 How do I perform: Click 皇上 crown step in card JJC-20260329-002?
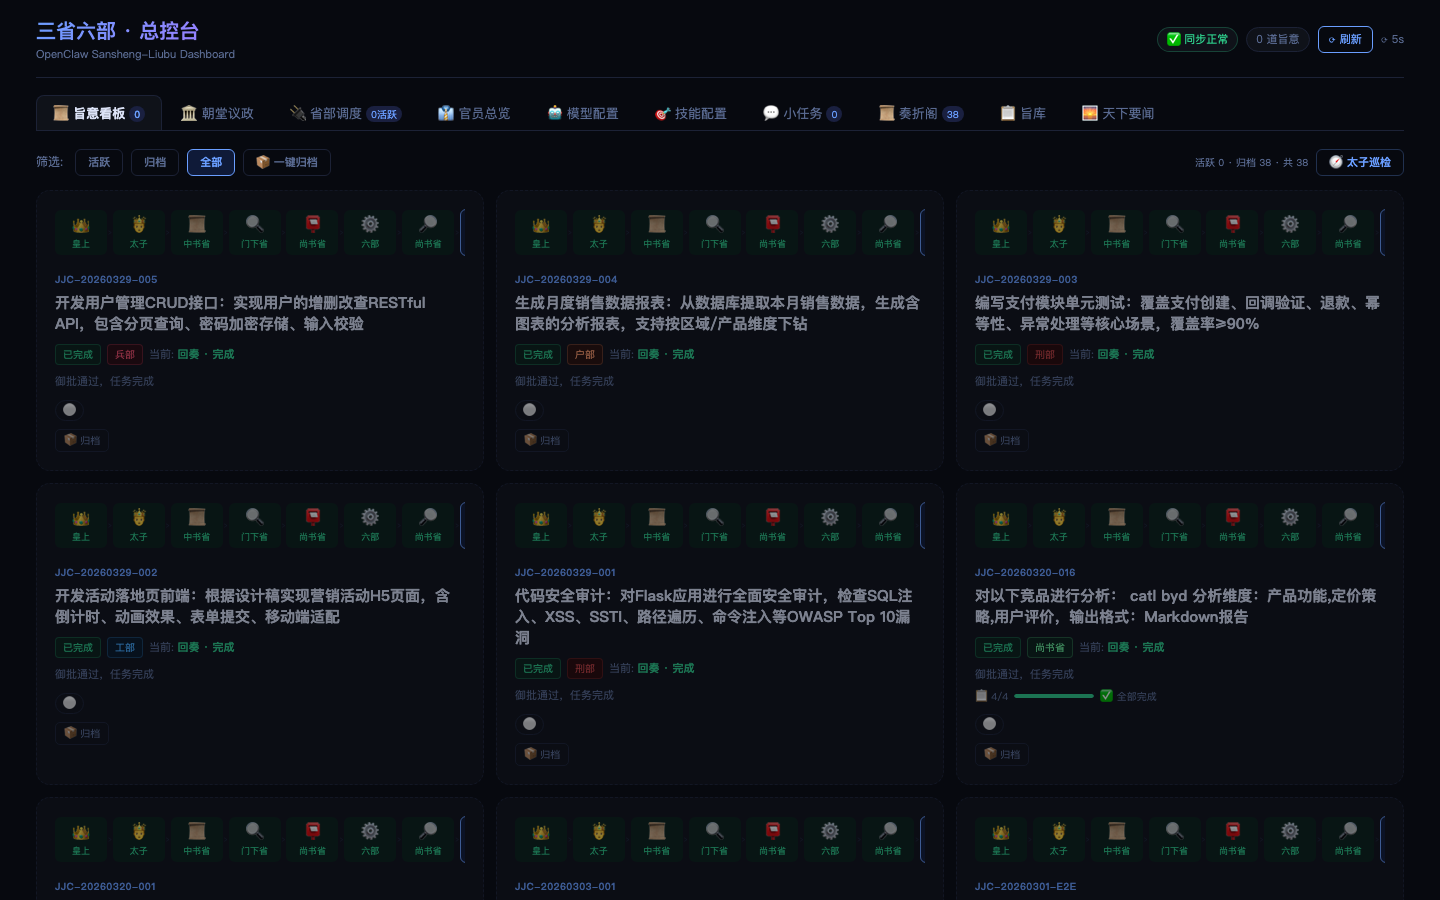pos(81,525)
